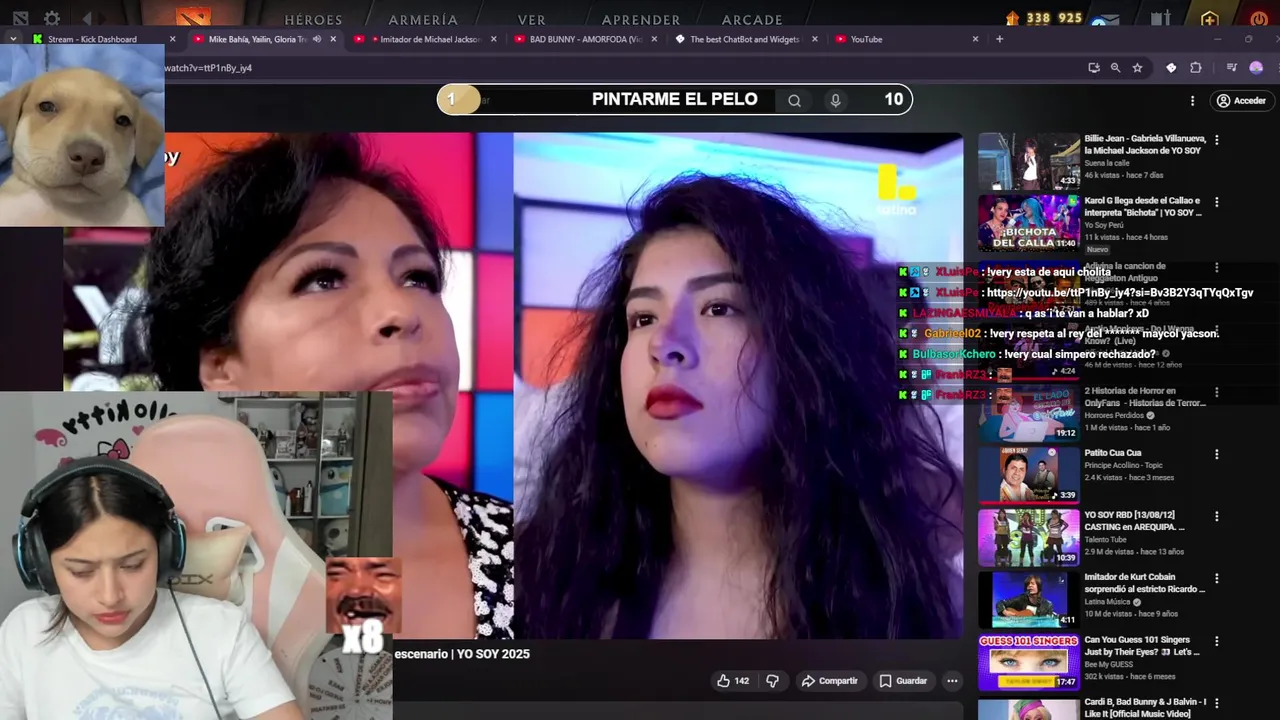Open the ARCADE menu in Dota 2

[x=752, y=19]
